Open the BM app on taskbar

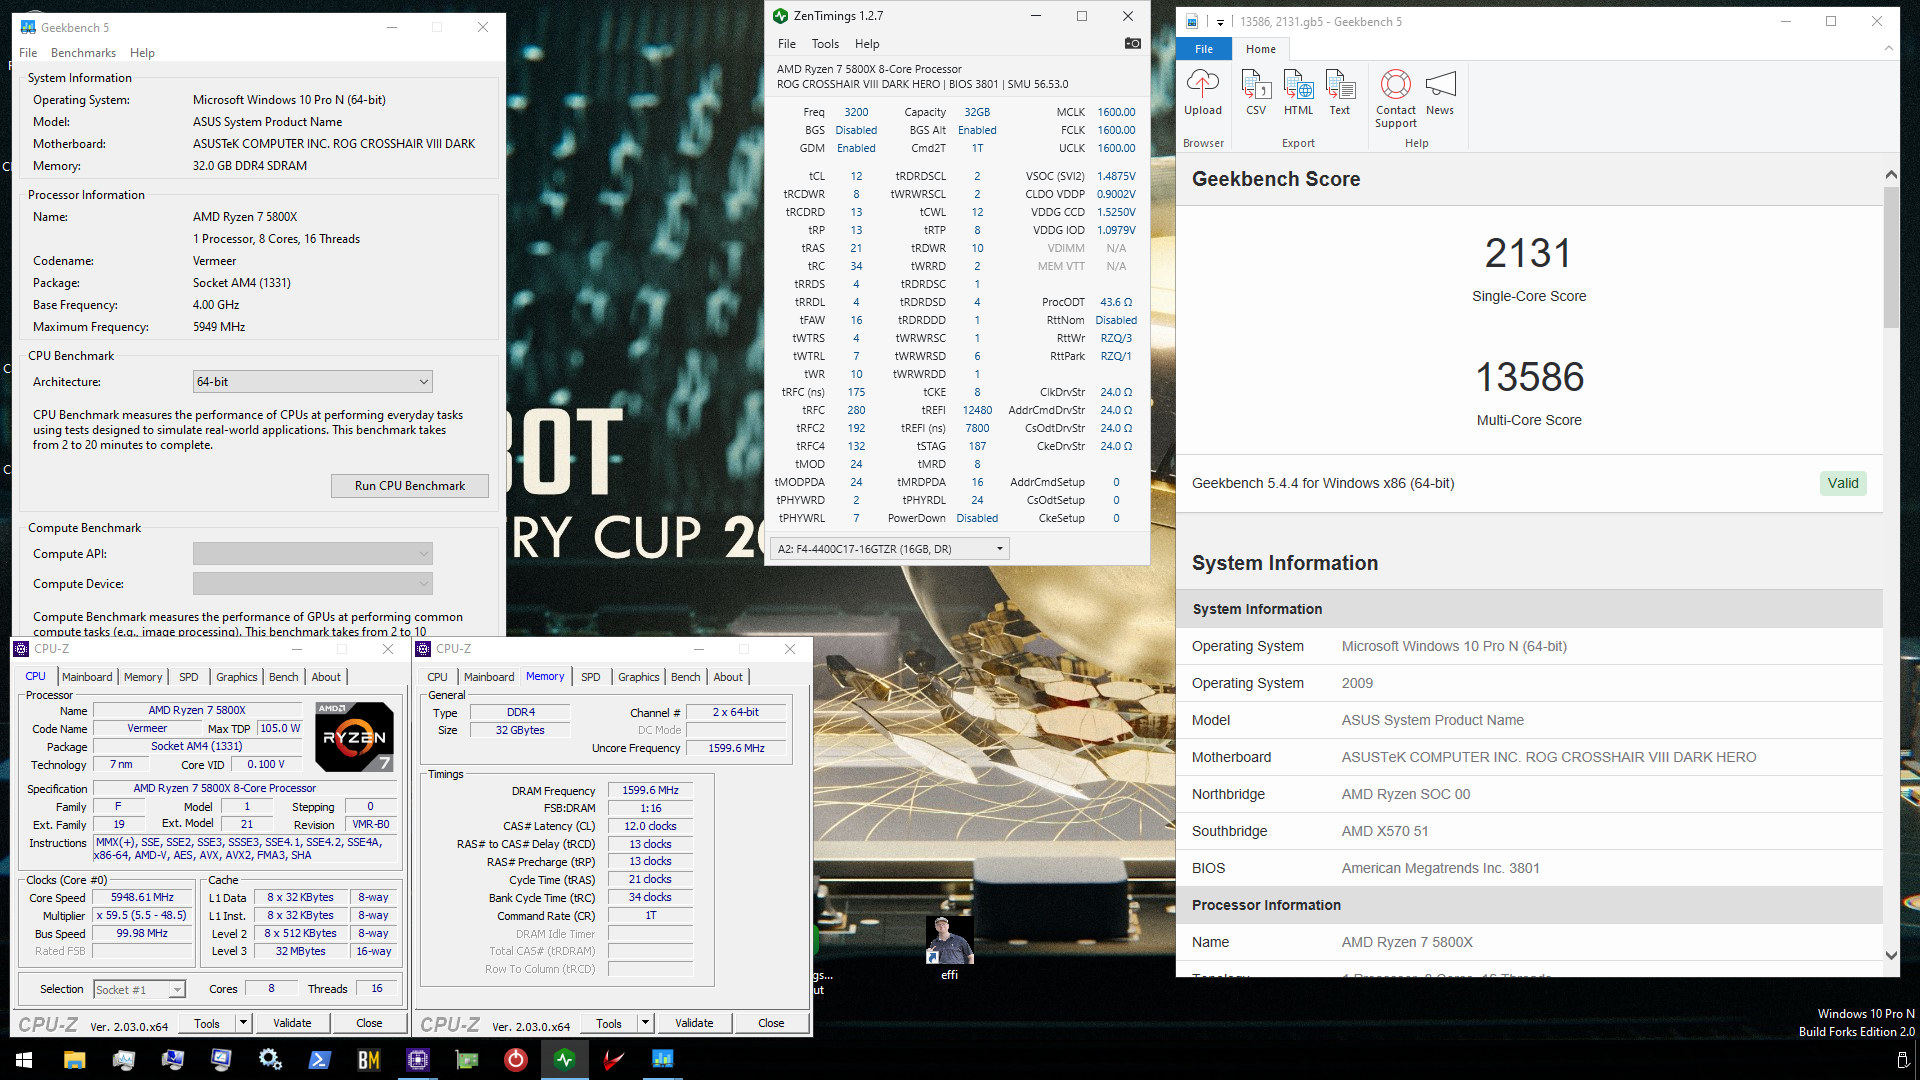(368, 1060)
